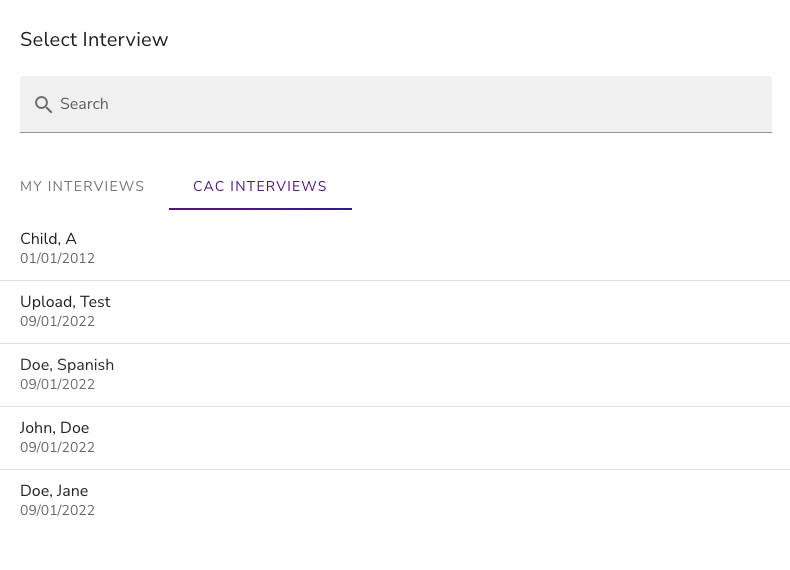Click the magnifying glass search icon
Screen dimensions: 790x570
coord(43,104)
